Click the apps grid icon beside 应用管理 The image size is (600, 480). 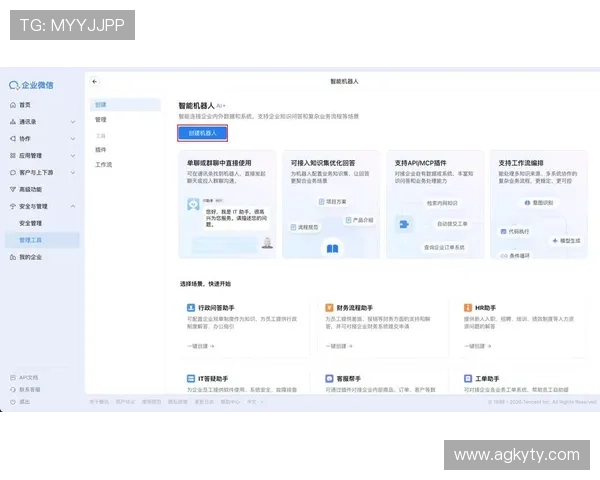(x=13, y=155)
